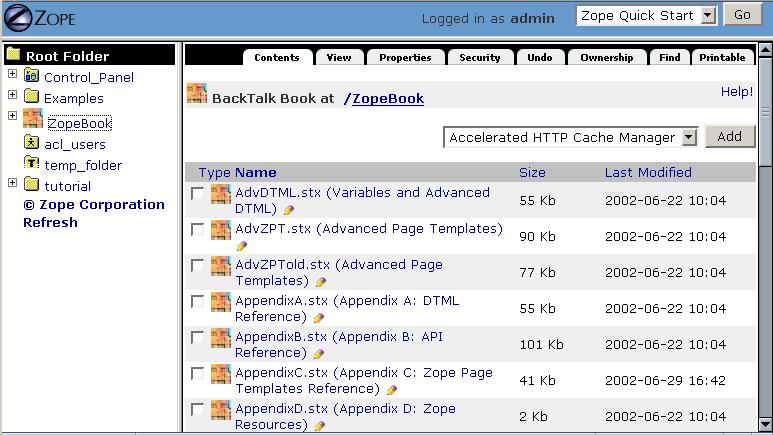This screenshot has height=435, width=773.
Task: Tick the AppendixB.stx checkbox
Action: tap(197, 337)
